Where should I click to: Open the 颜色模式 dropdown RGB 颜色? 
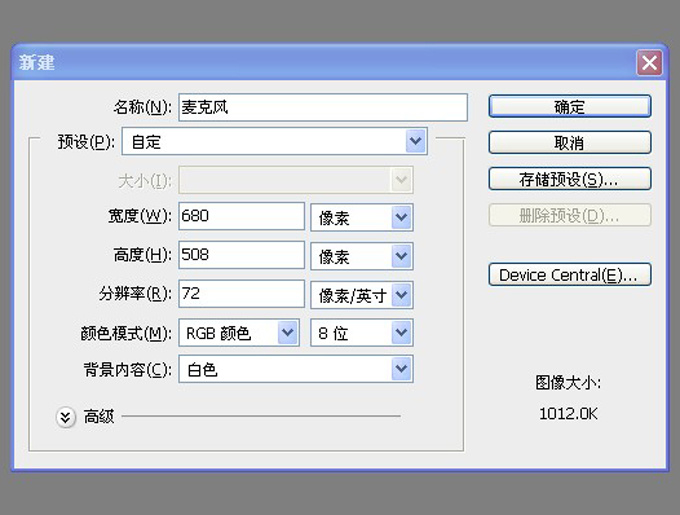239,332
